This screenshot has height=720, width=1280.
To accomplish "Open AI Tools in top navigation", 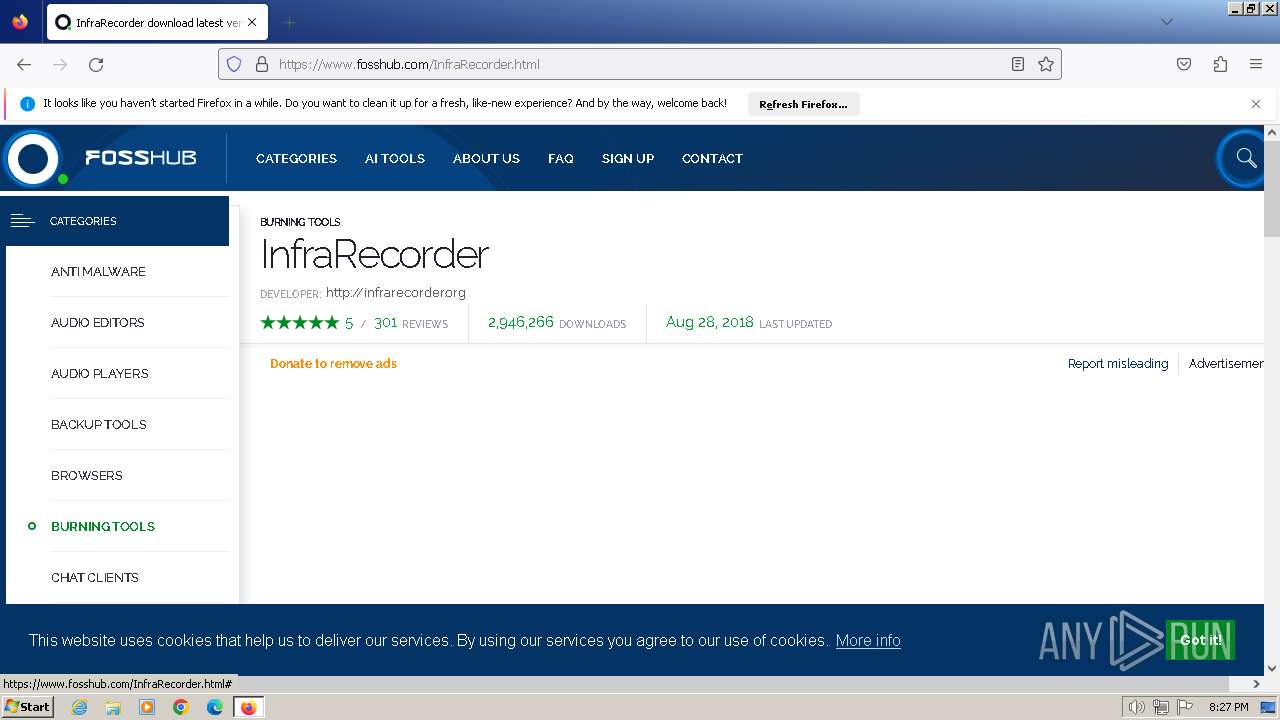I will [x=395, y=158].
